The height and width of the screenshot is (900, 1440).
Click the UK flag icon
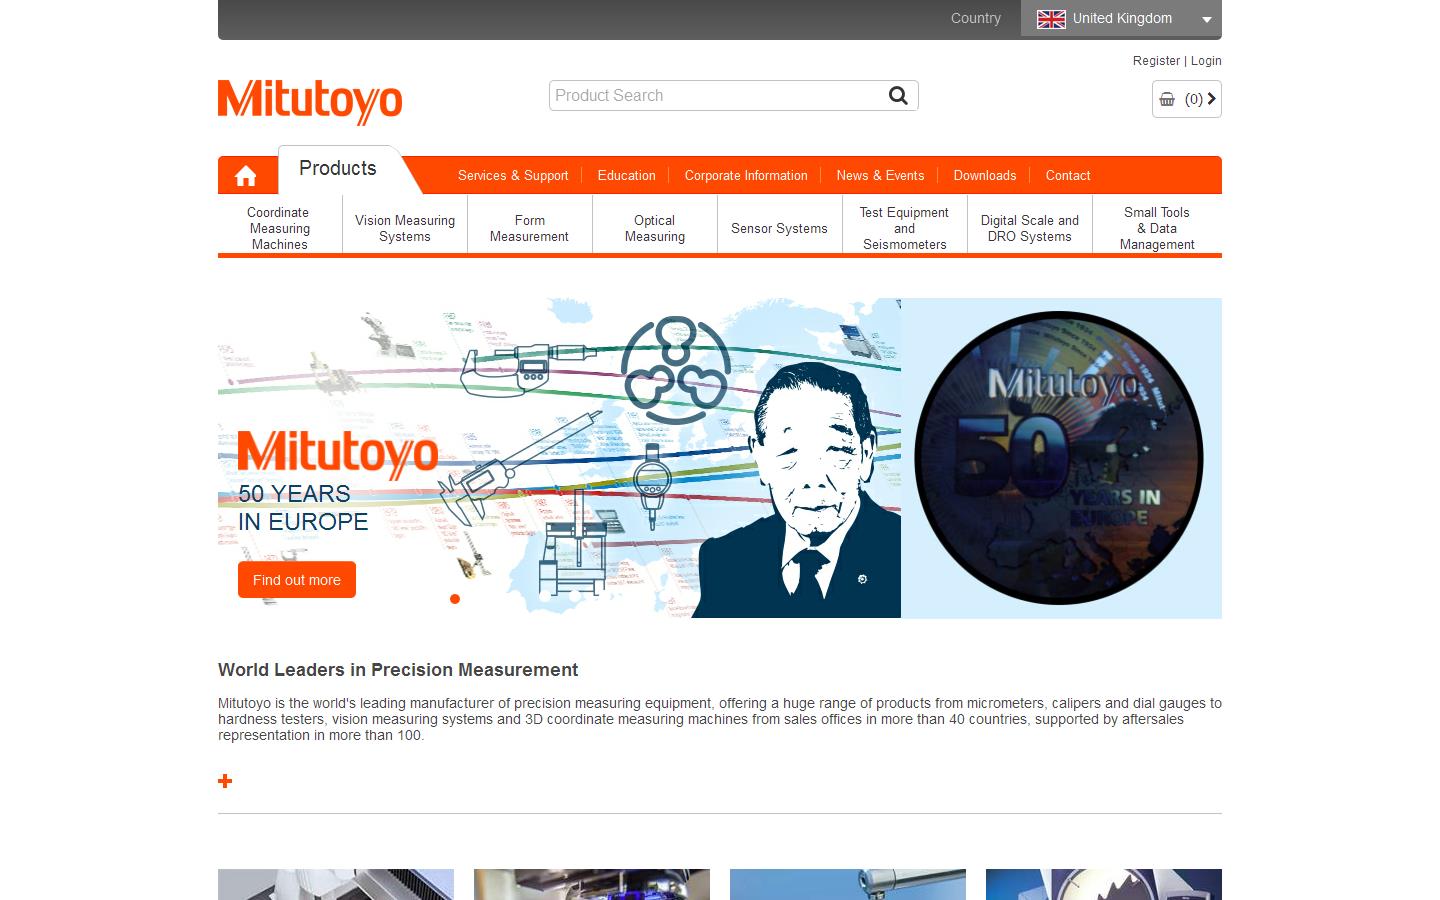[x=1051, y=19]
